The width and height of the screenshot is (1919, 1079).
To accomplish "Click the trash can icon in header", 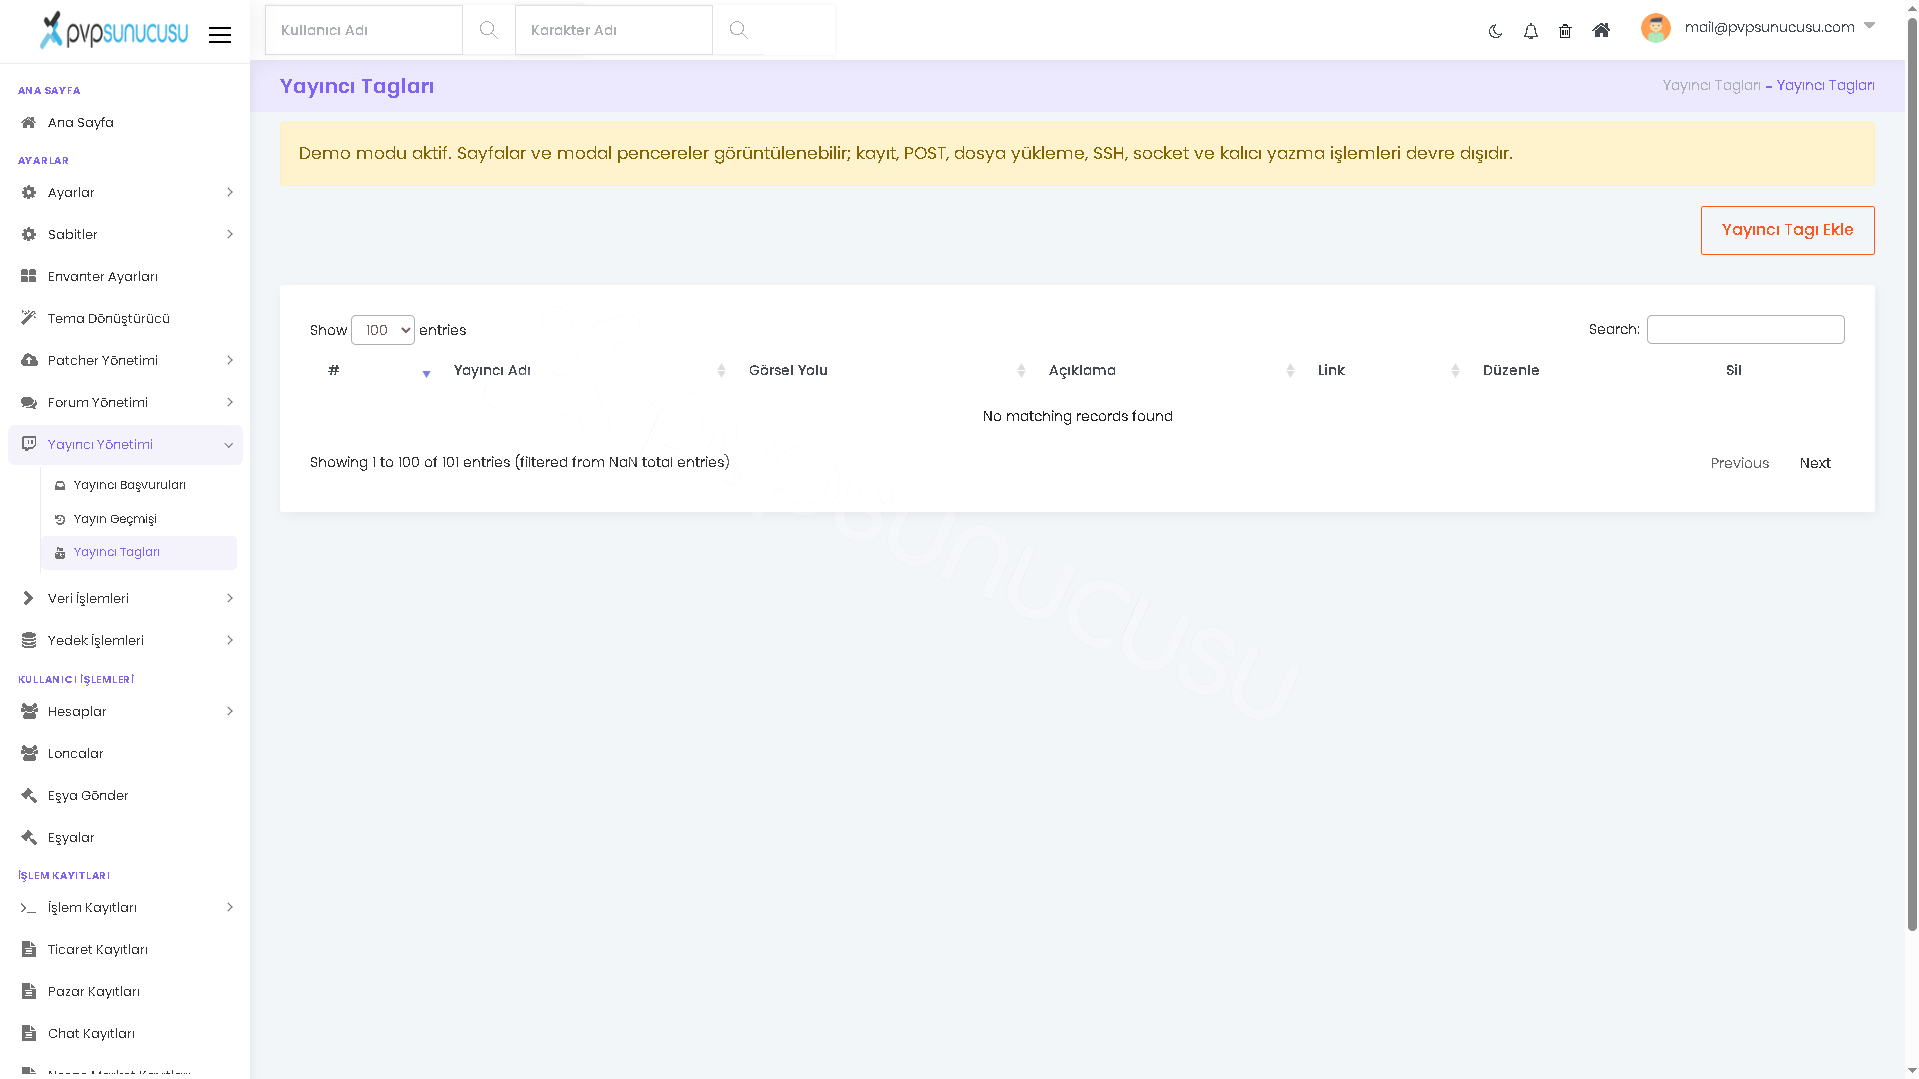I will pyautogui.click(x=1565, y=31).
